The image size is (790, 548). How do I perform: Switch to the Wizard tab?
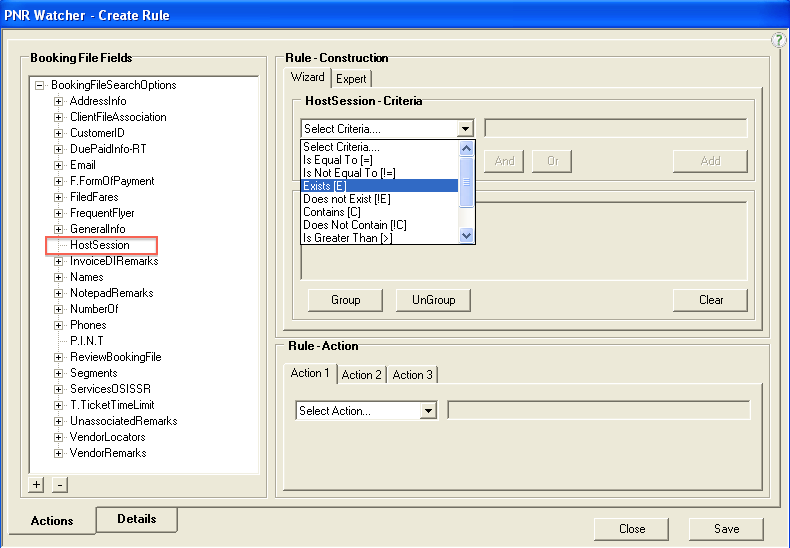pyautogui.click(x=307, y=77)
